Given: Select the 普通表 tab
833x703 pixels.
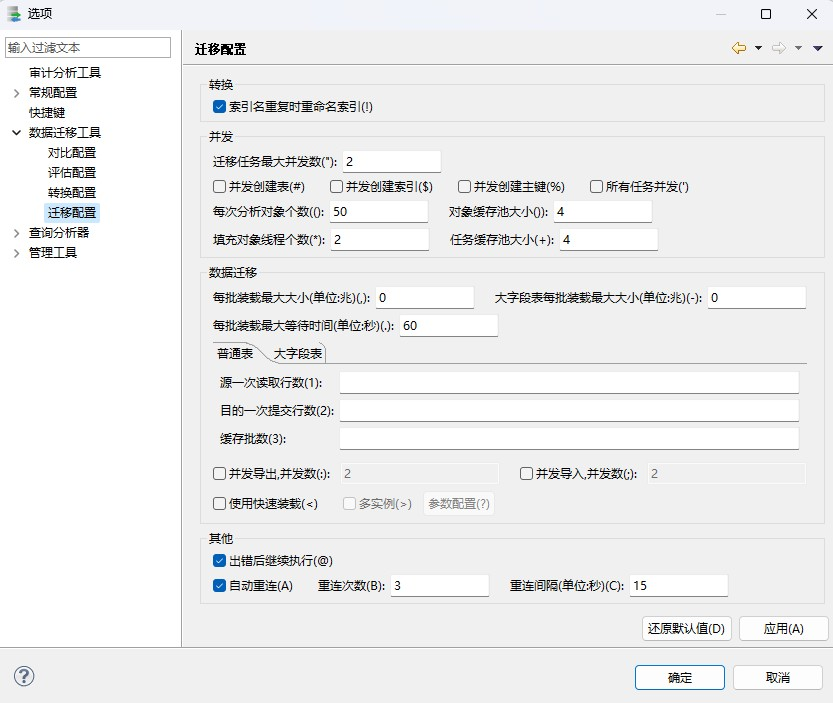Looking at the screenshot, I should click(235, 353).
